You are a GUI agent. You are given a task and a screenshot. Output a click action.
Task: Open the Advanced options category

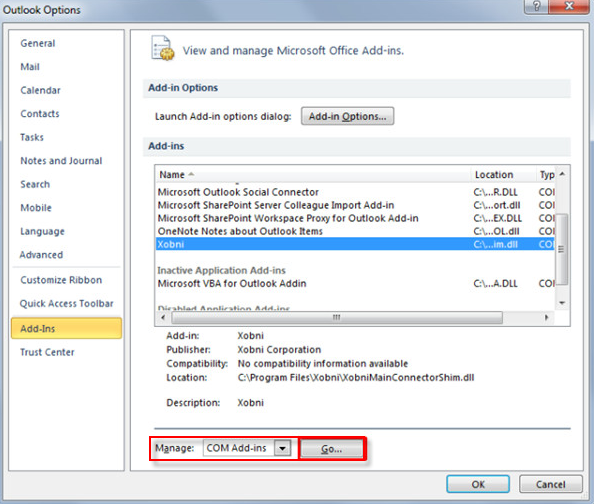tap(41, 255)
